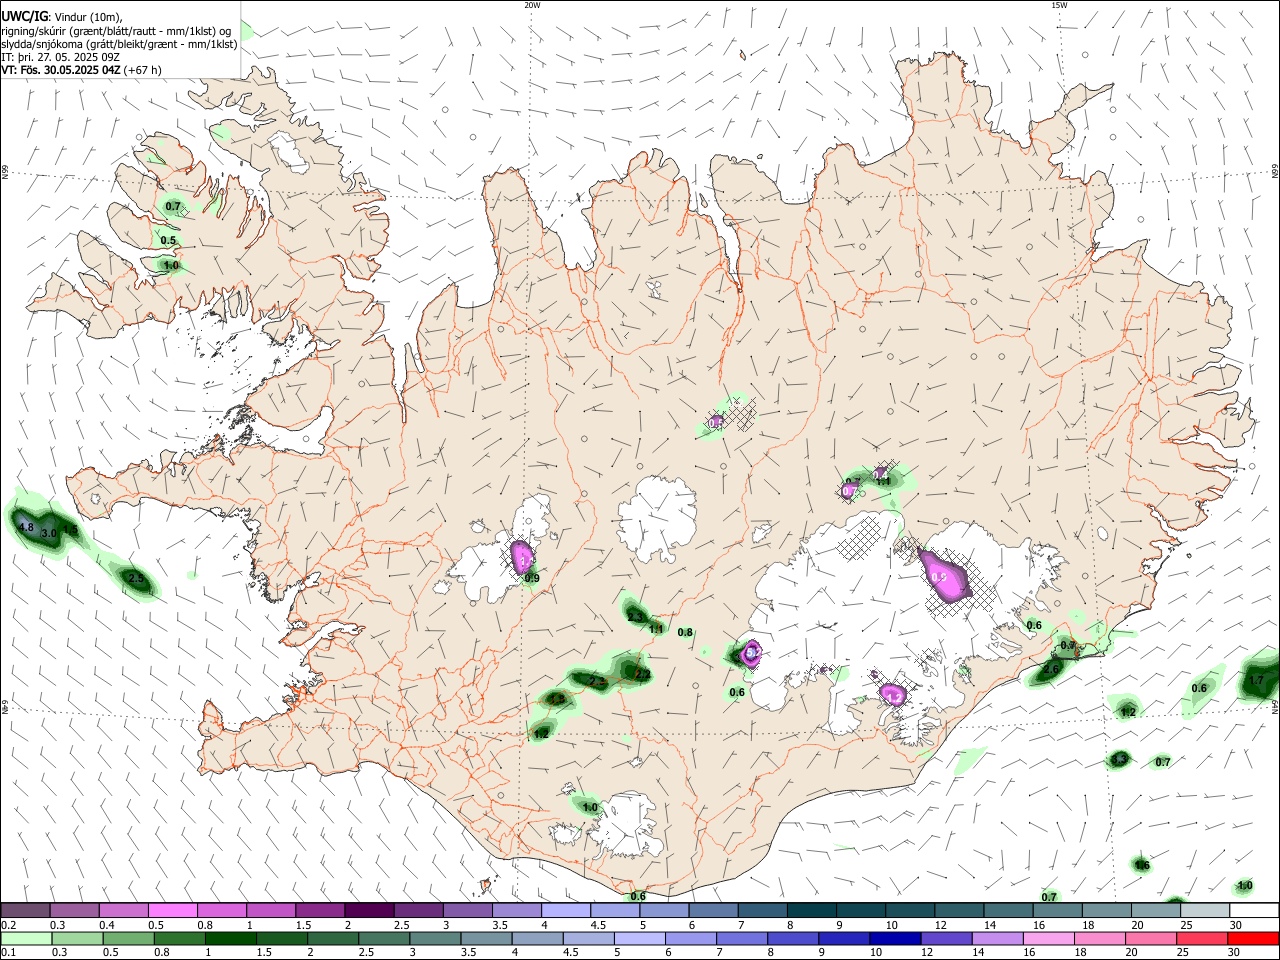Click the pale grey 25 snow-scale swatch

pos(1205,910)
